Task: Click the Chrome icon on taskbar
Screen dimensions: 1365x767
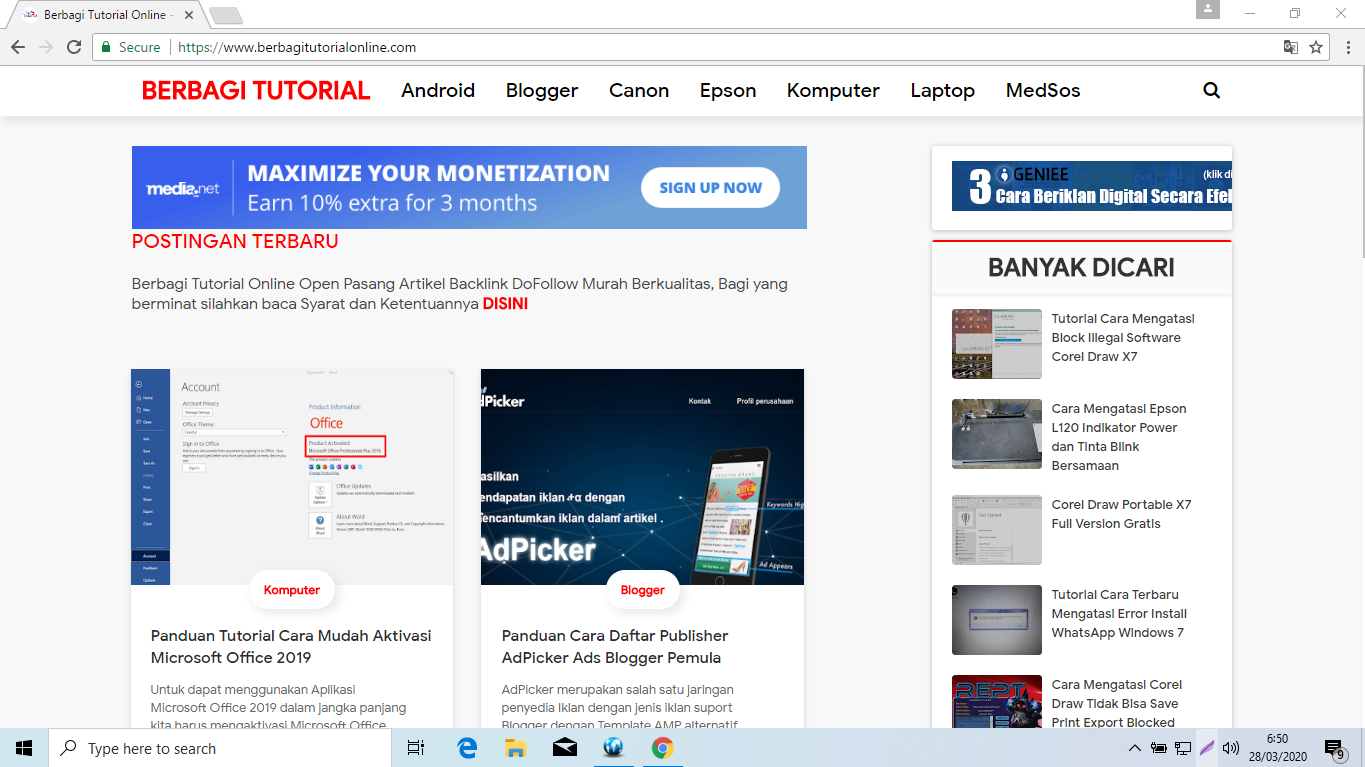Action: (x=662, y=748)
